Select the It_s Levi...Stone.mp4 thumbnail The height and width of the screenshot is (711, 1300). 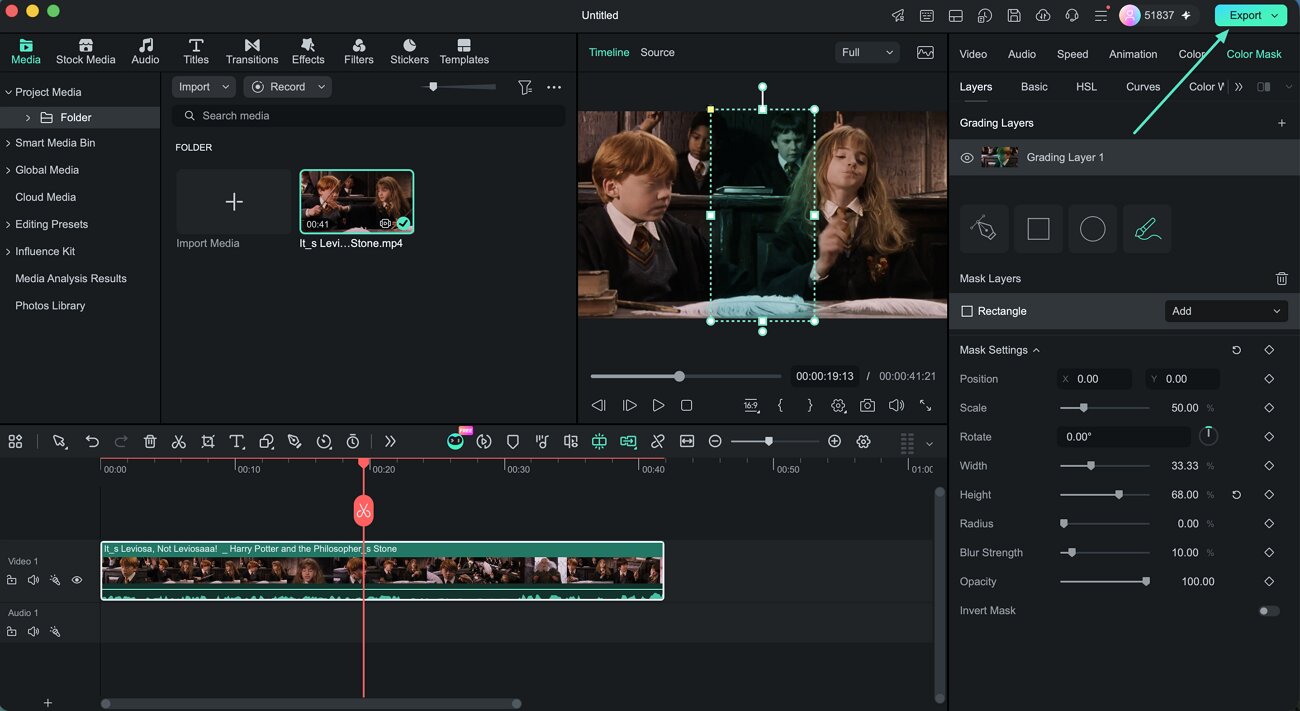(357, 201)
